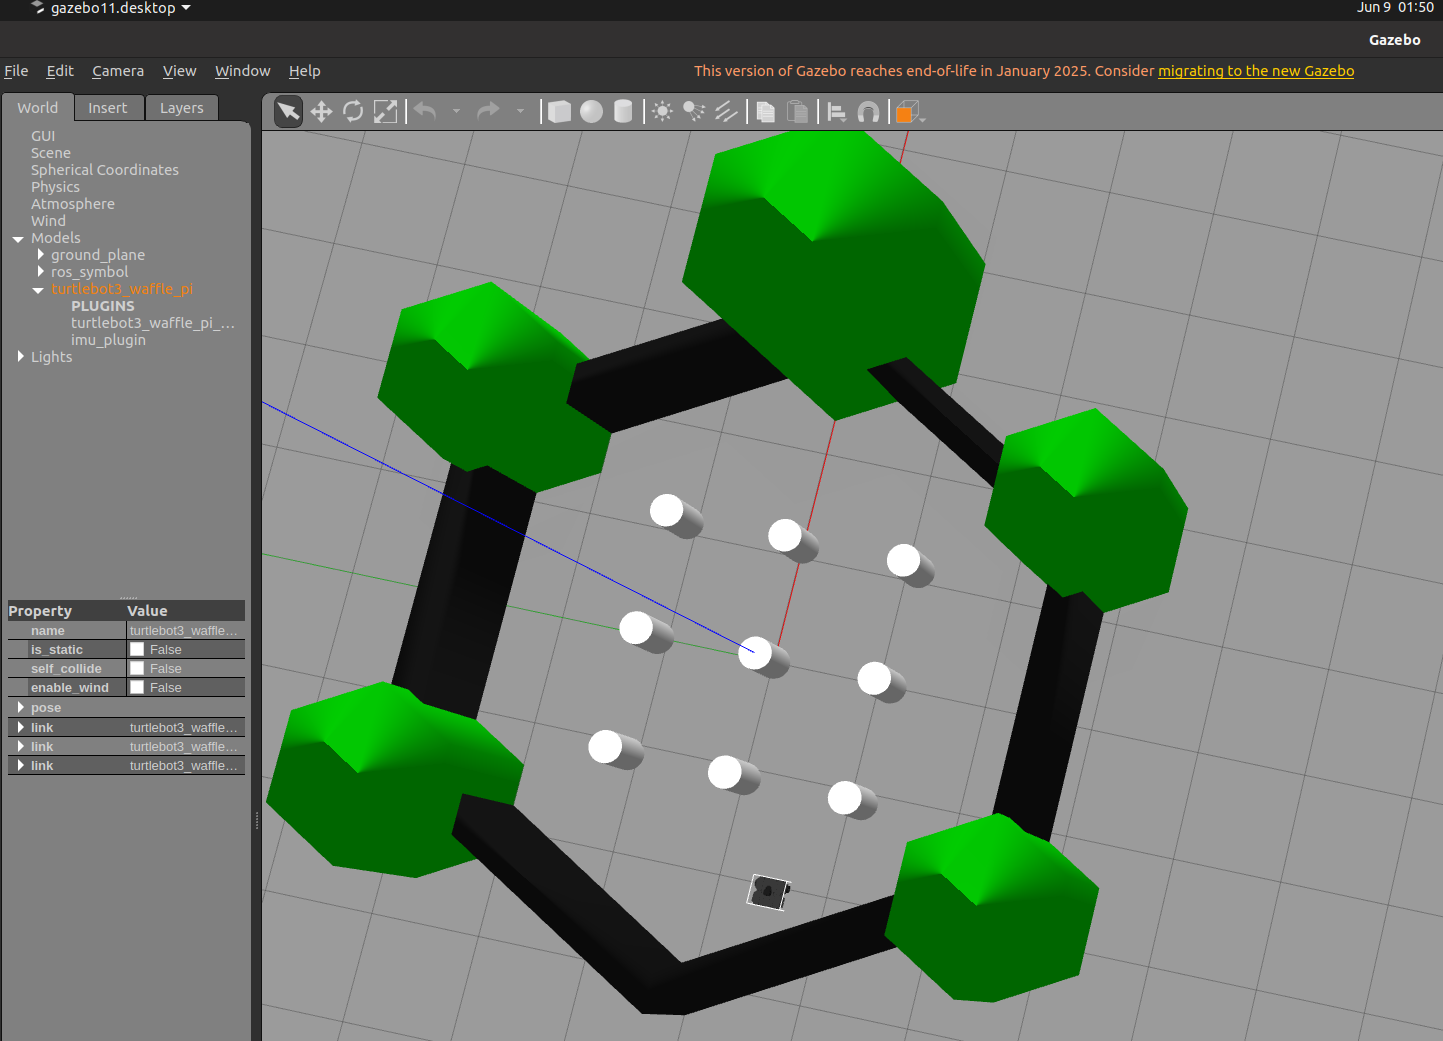
Task: Click the paste icon in toolbar
Action: pyautogui.click(x=797, y=111)
